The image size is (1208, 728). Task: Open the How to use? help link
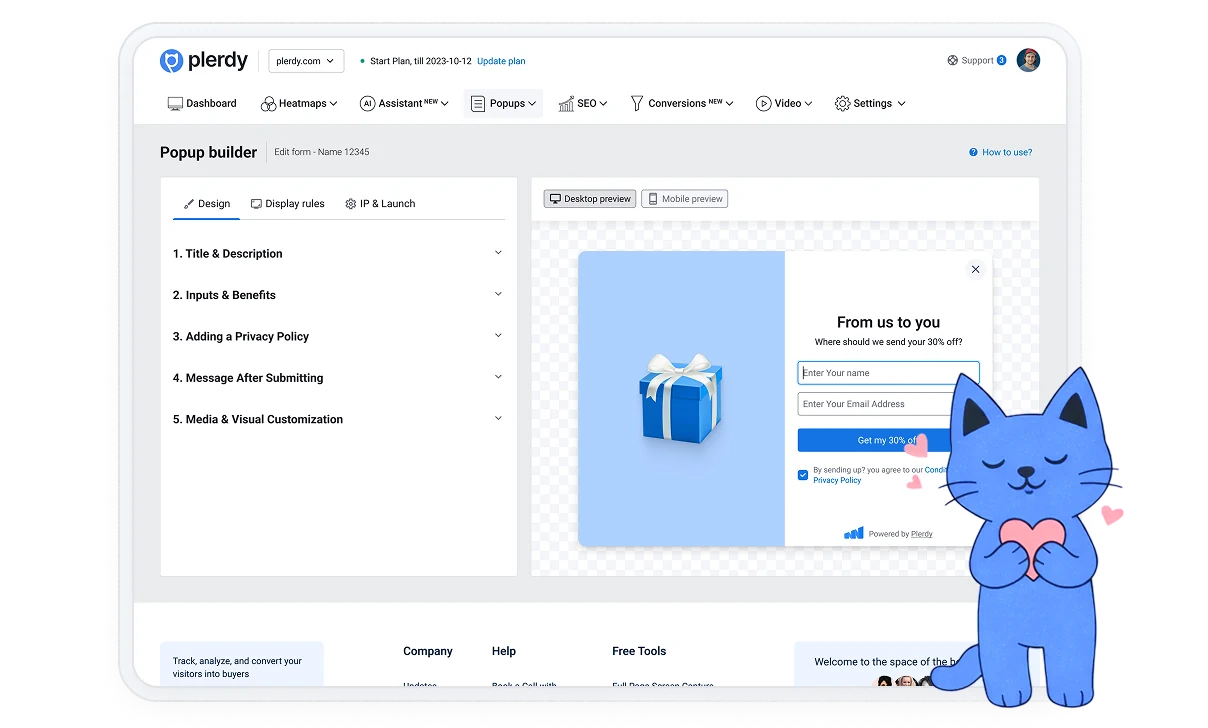click(1000, 153)
